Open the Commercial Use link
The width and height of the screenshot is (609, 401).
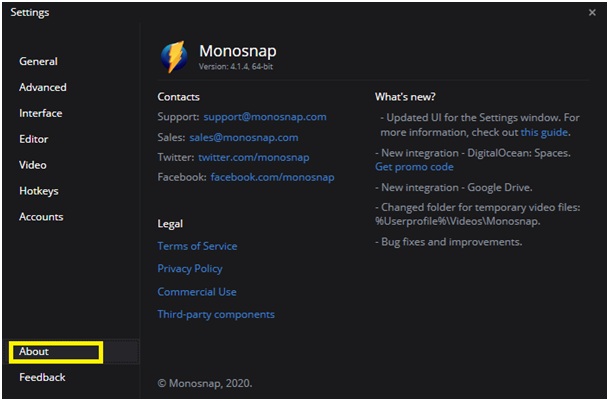tap(197, 292)
